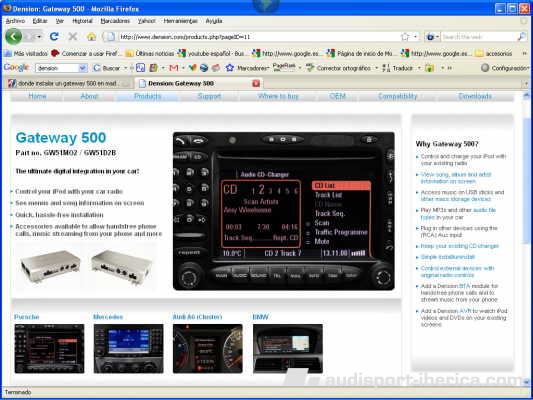Open the Ayuda menu
The height and width of the screenshot is (400, 533).
214,21
